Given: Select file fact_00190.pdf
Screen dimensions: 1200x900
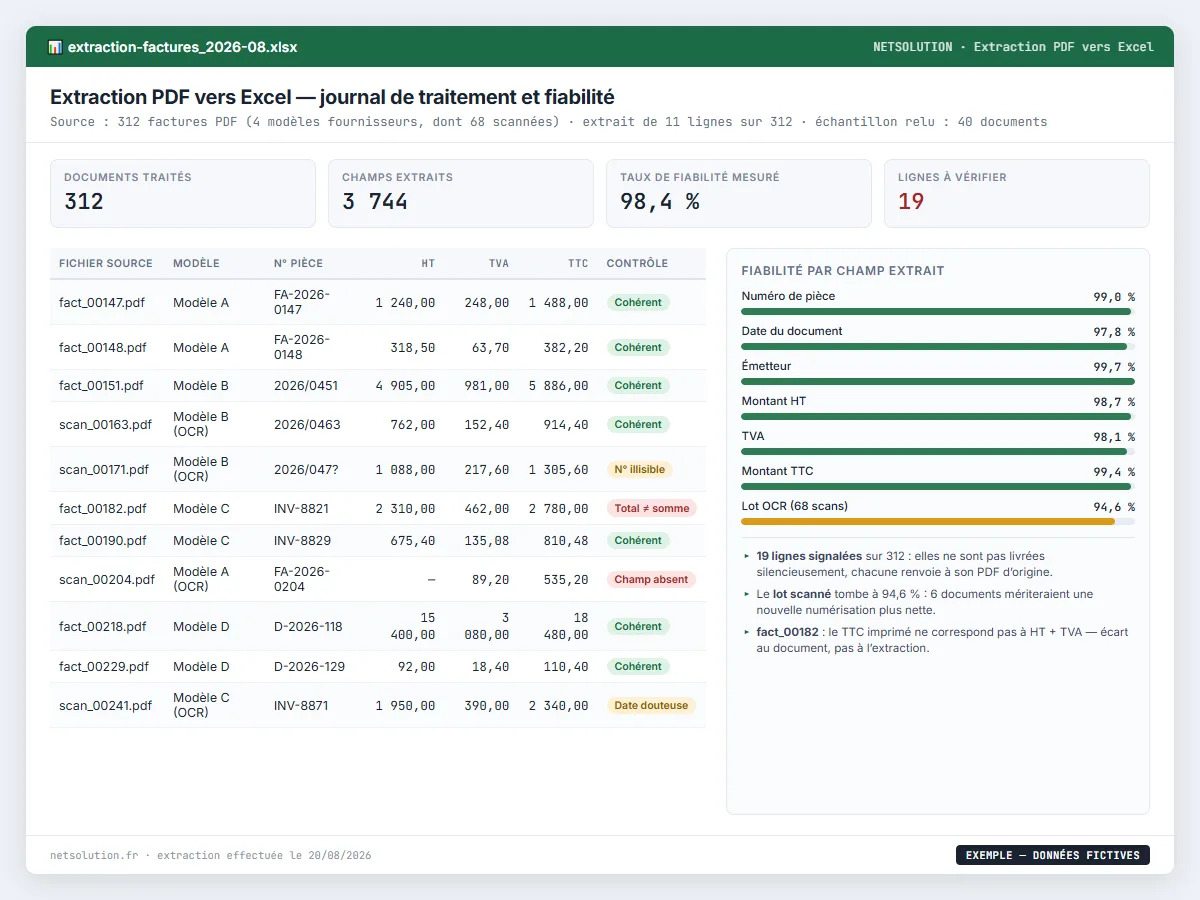Looking at the screenshot, I should pyautogui.click(x=102, y=540).
